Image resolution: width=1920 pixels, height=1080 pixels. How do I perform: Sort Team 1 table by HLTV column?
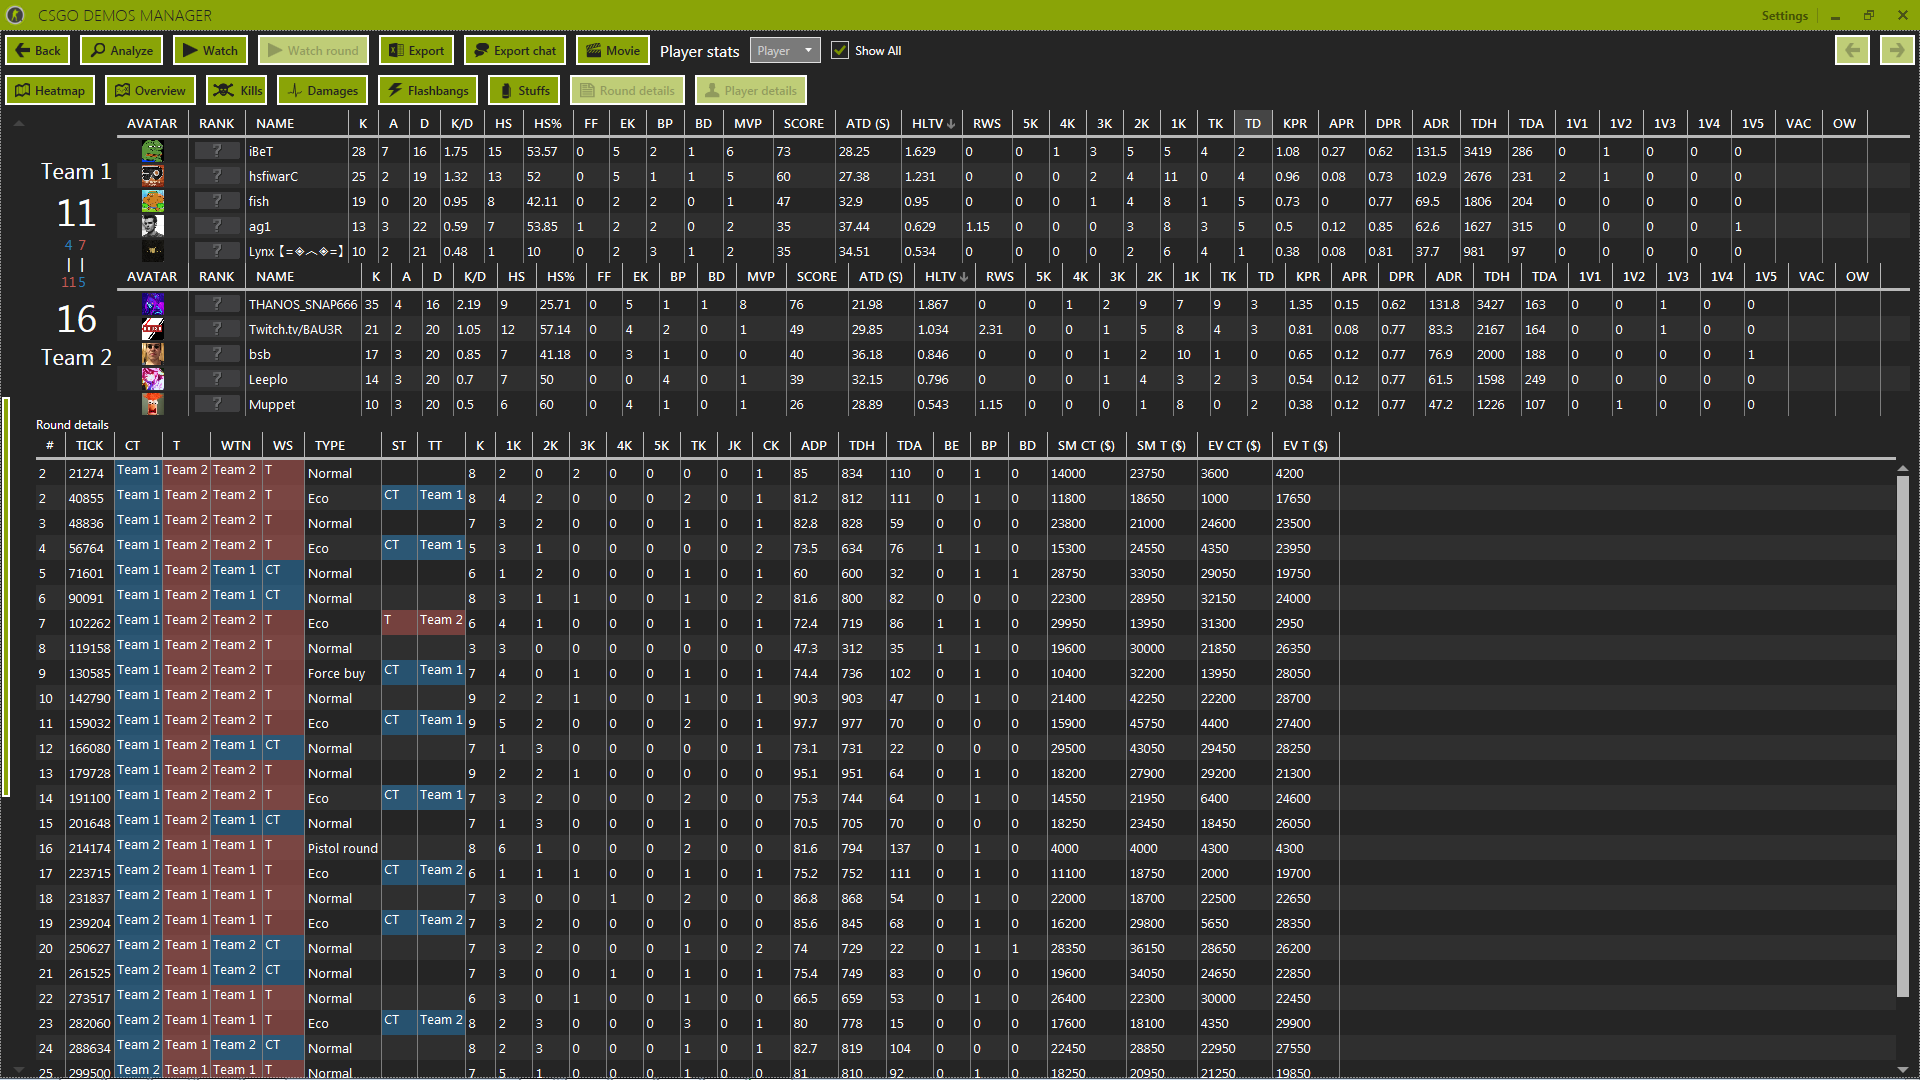click(933, 124)
